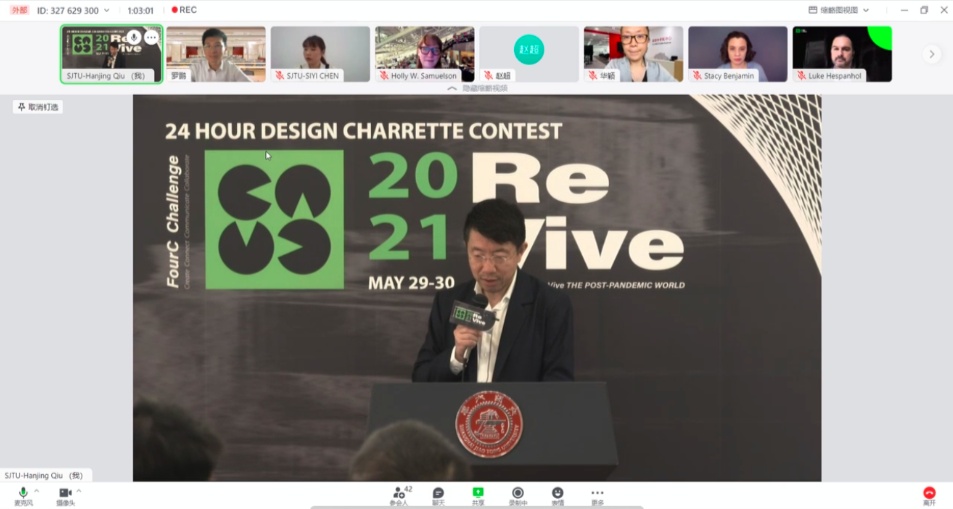The width and height of the screenshot is (953, 509).
Task: Open the More (更多) options icon
Action: point(597,494)
